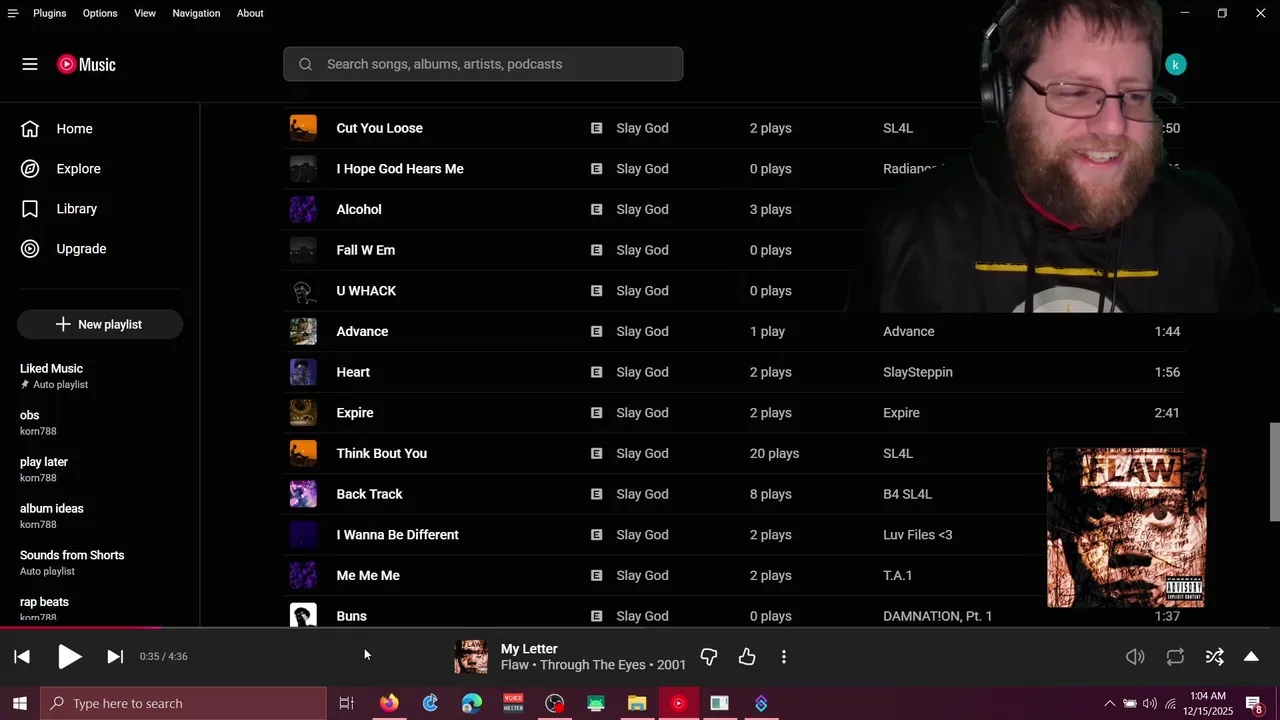This screenshot has width=1280, height=720.
Task: Toggle the volume speaker icon
Action: [x=1135, y=657]
